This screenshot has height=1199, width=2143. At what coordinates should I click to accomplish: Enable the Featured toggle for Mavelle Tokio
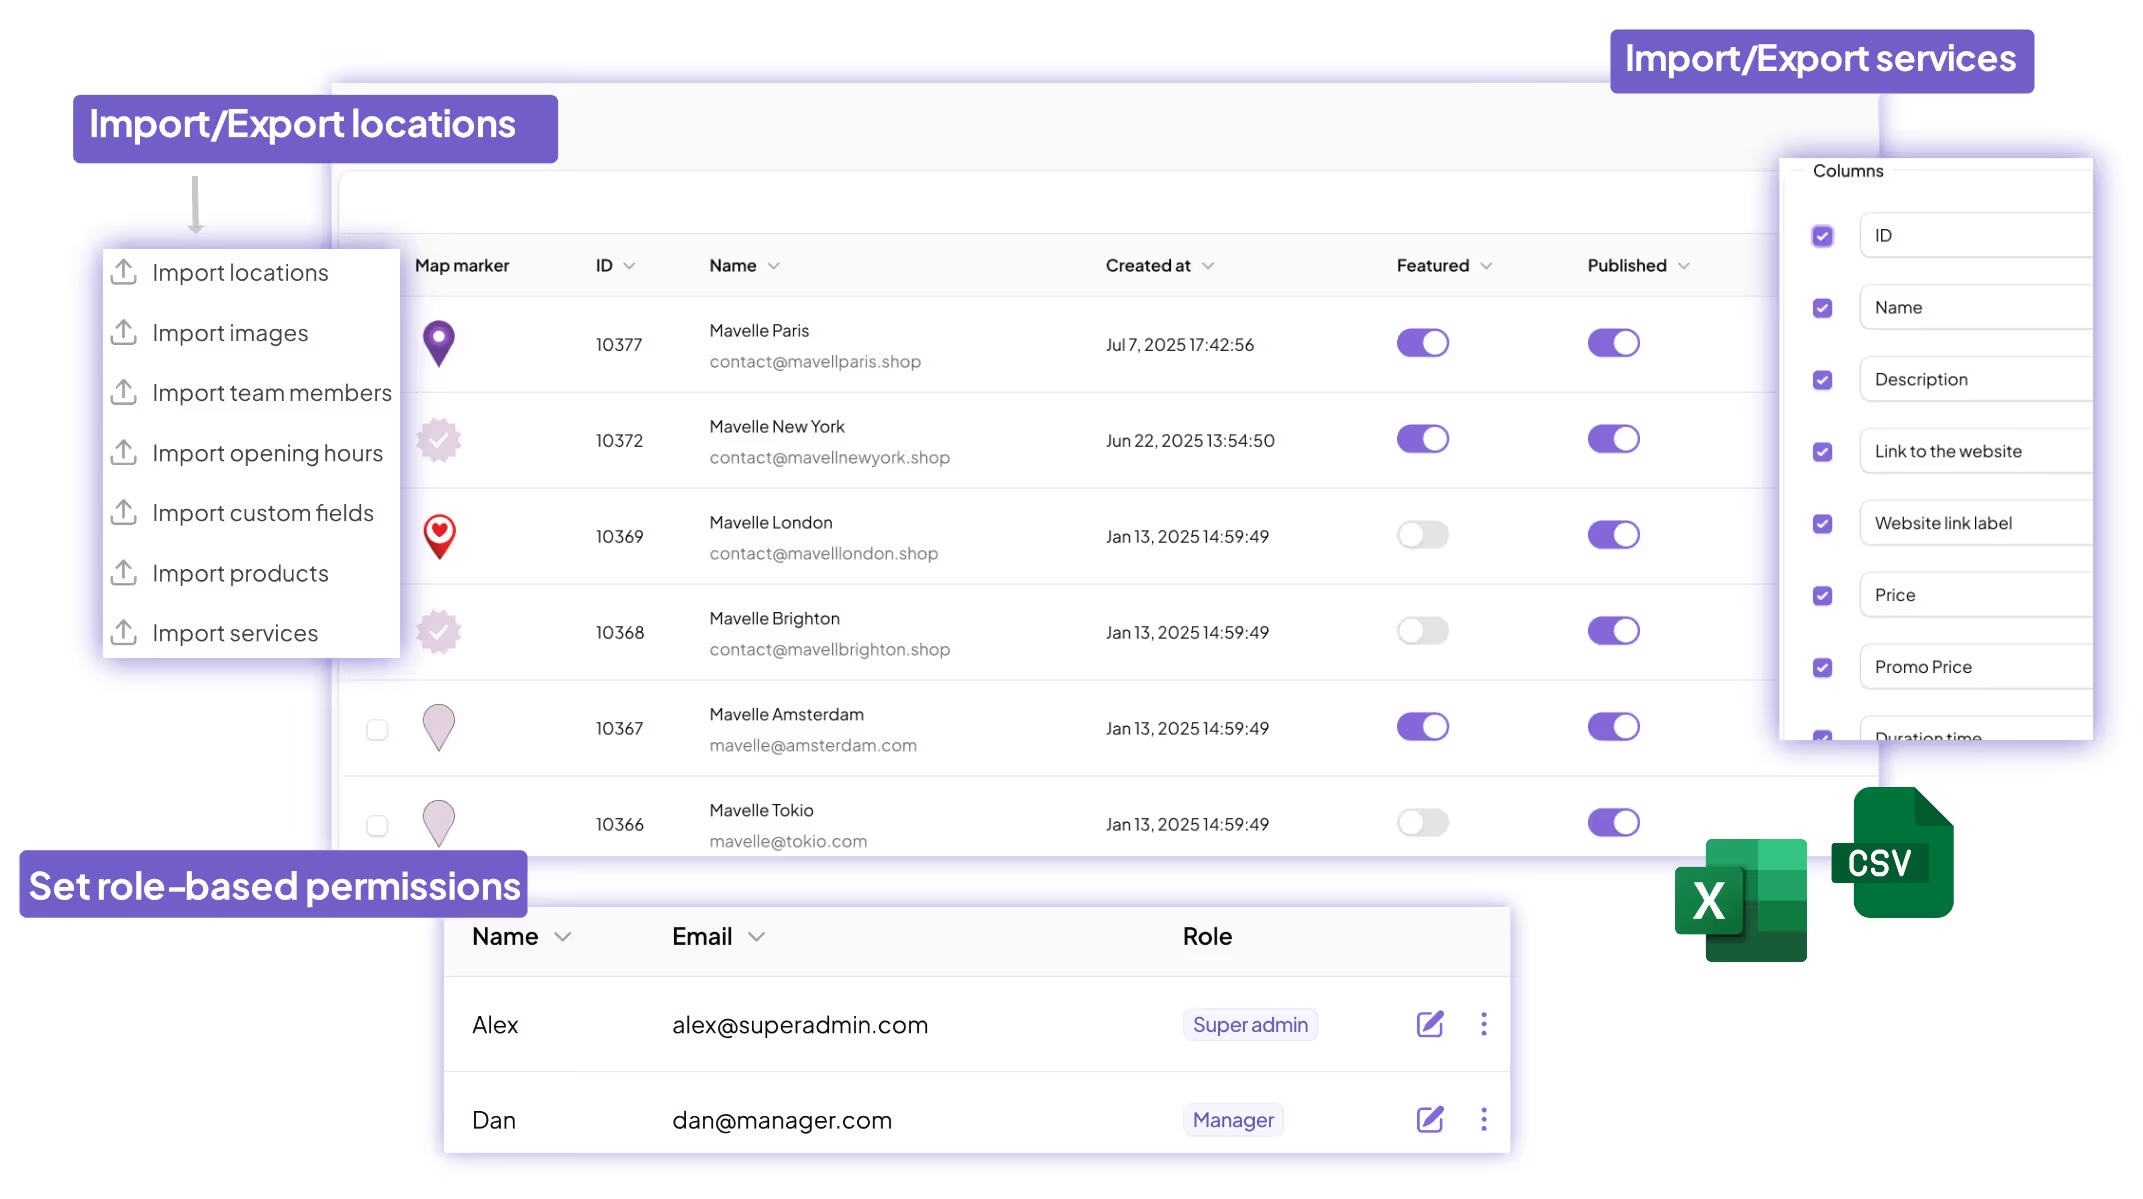pos(1422,822)
